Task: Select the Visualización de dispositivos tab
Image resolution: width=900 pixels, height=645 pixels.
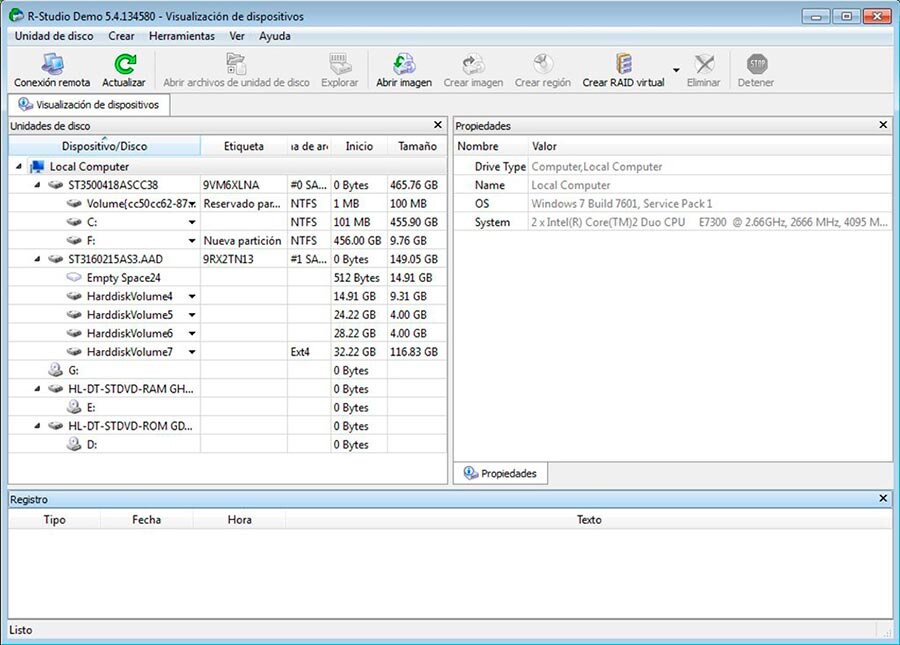Action: click(89, 104)
